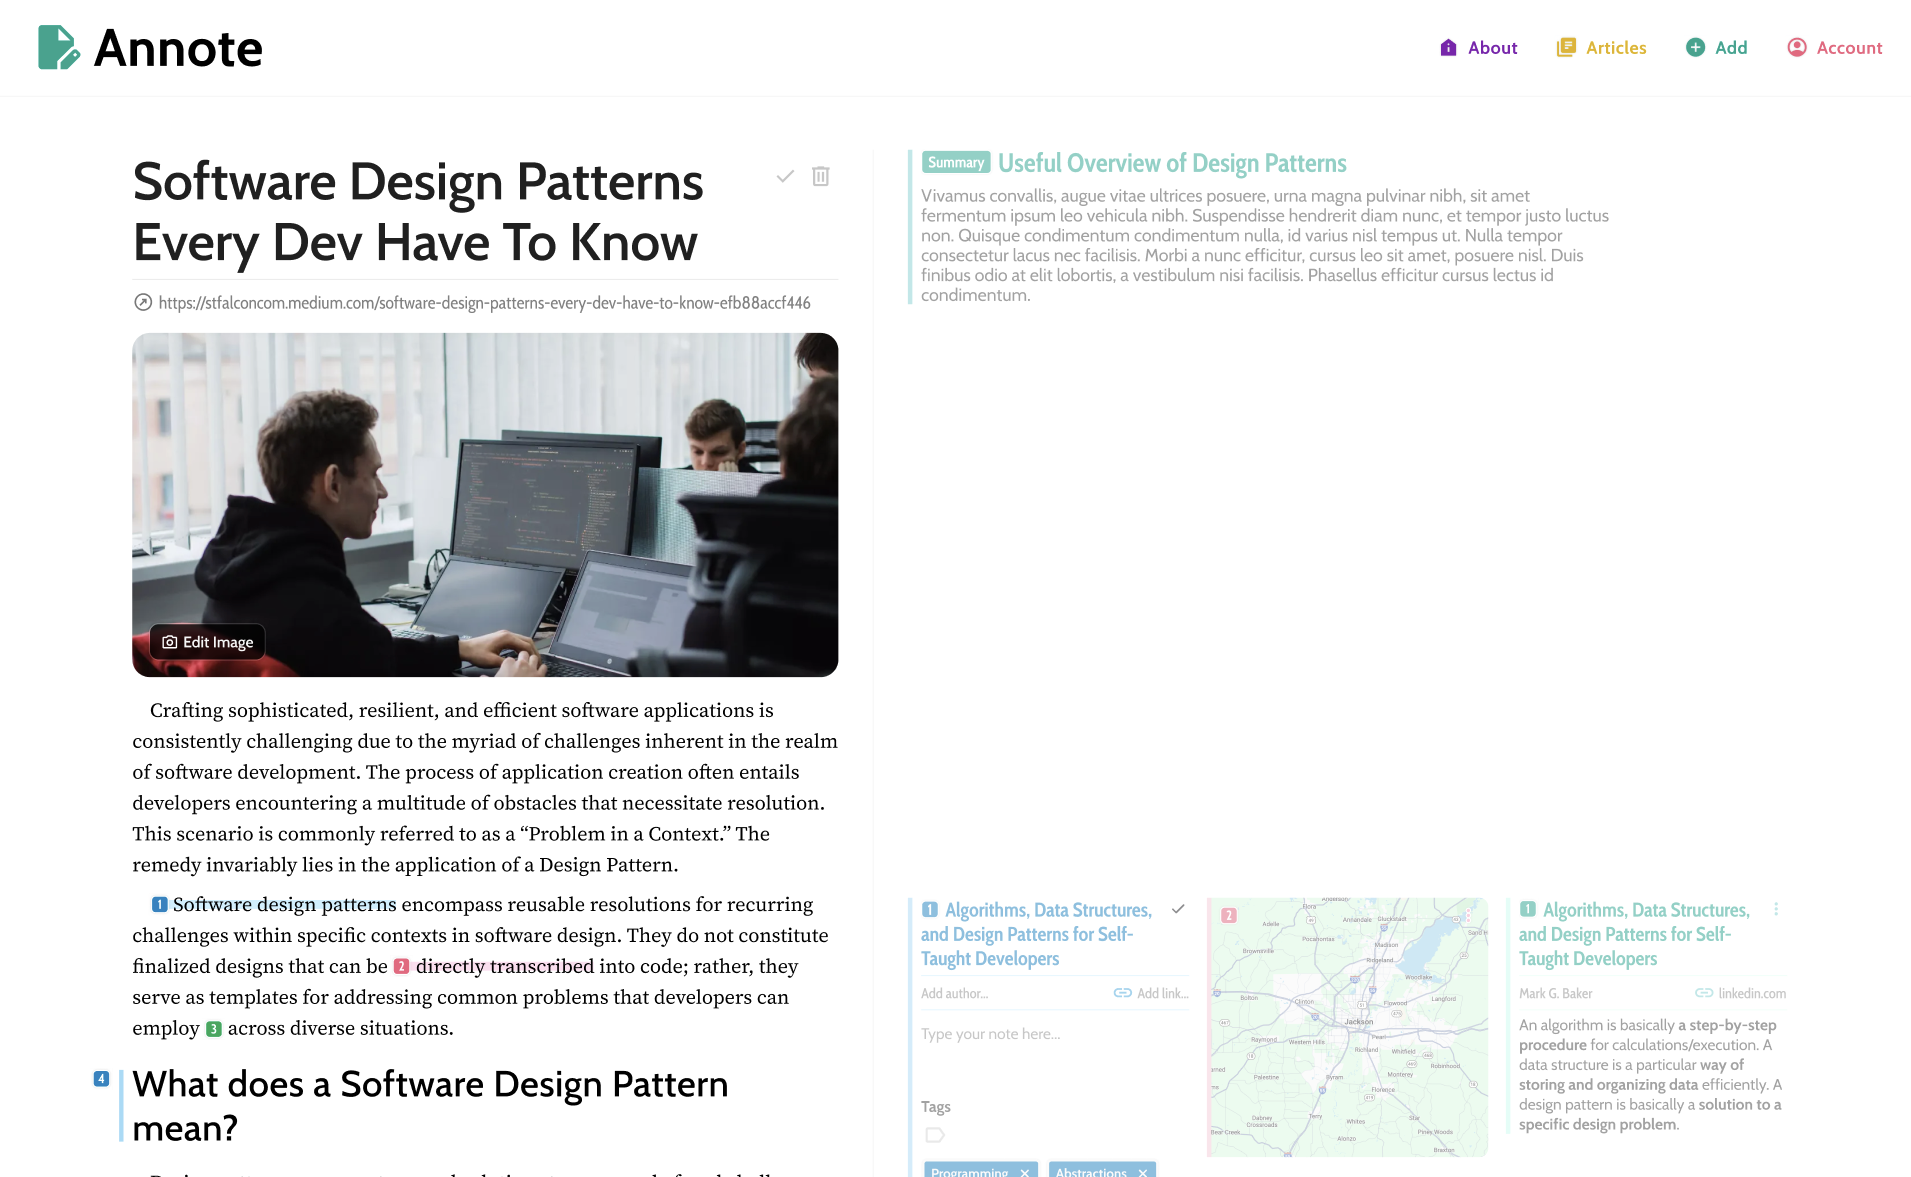Click annotation marker 4 beside the heading

[x=101, y=1079]
